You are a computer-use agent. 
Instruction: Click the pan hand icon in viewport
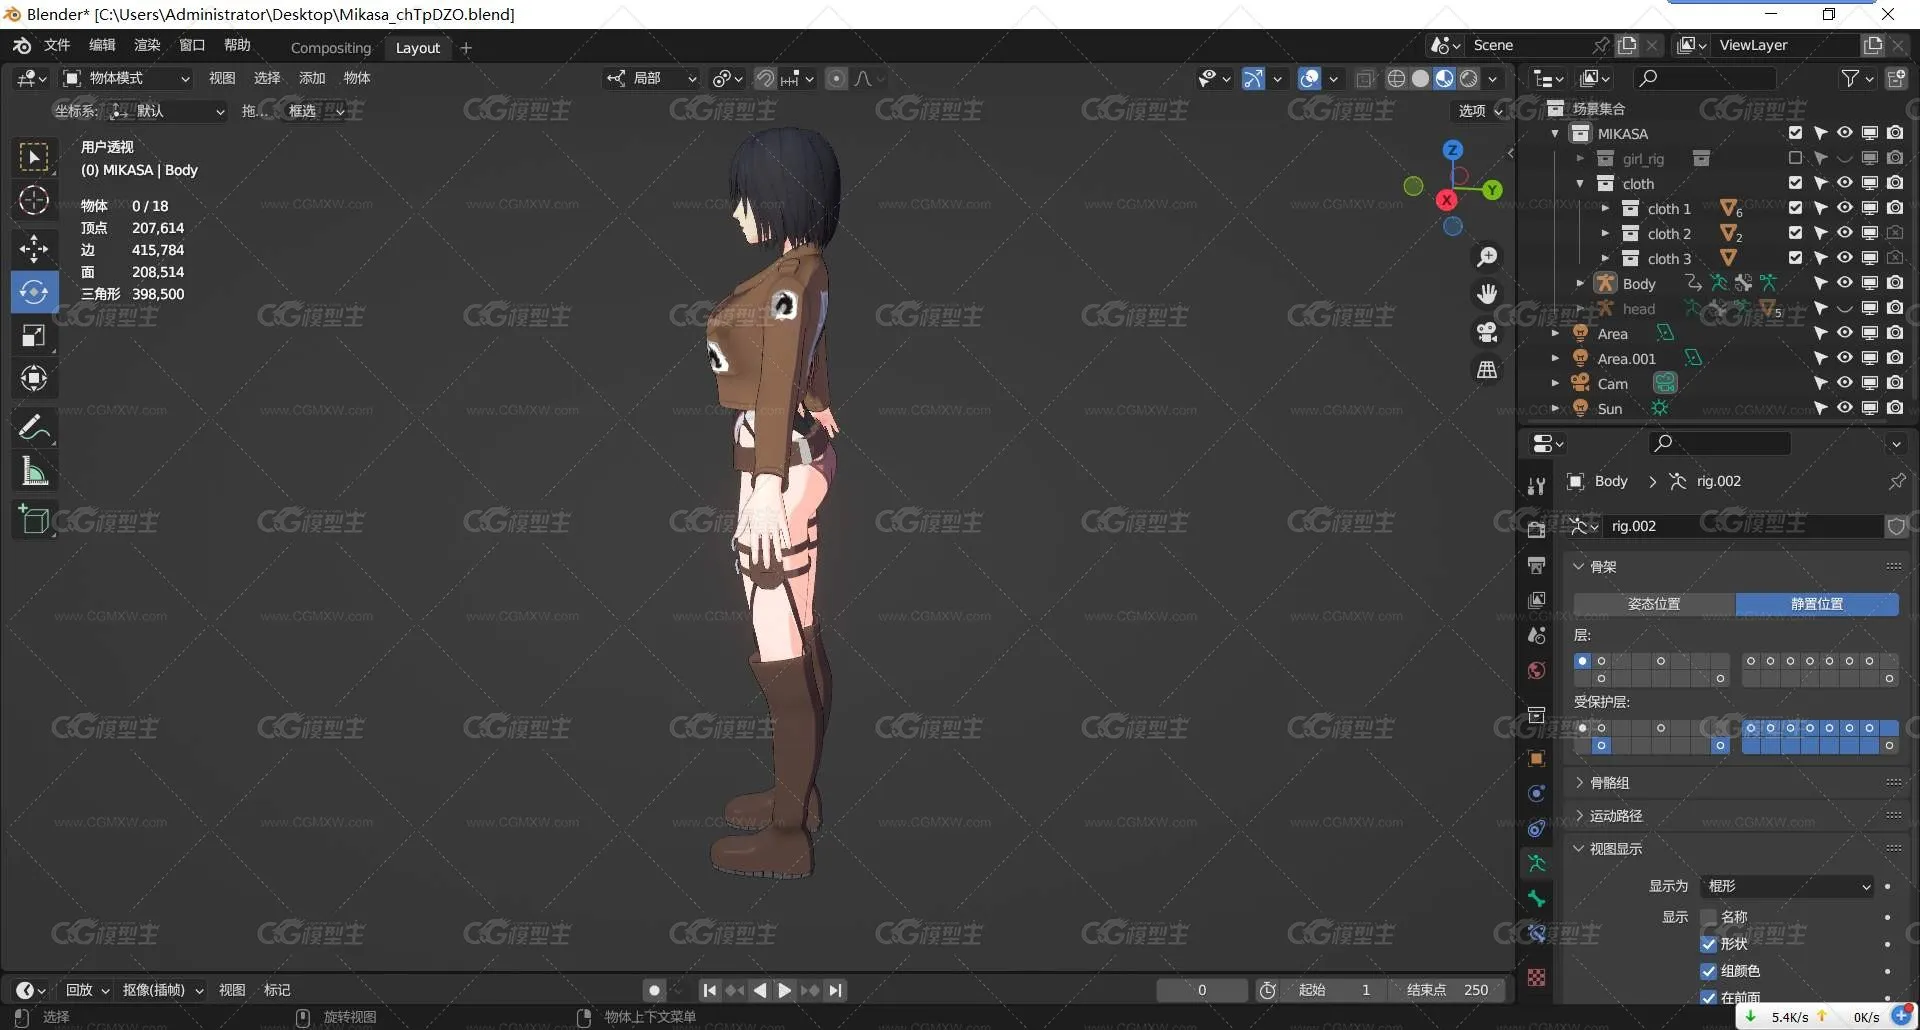pos(1487,294)
